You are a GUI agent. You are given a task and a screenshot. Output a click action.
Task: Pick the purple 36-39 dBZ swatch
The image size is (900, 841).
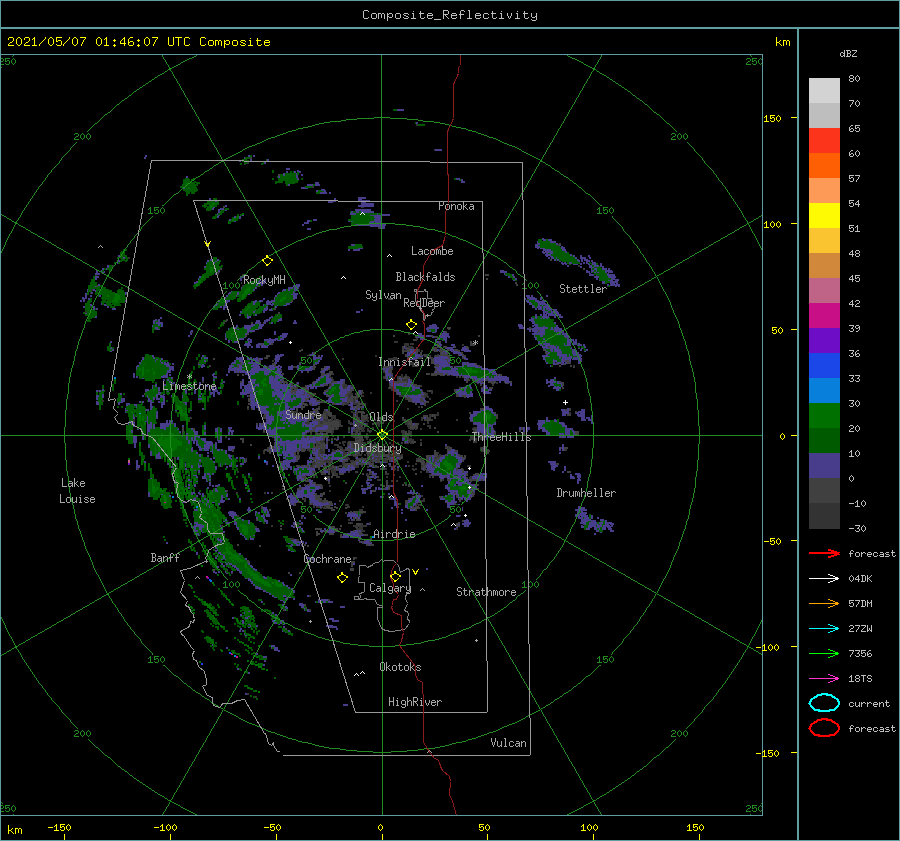pyautogui.click(x=824, y=340)
